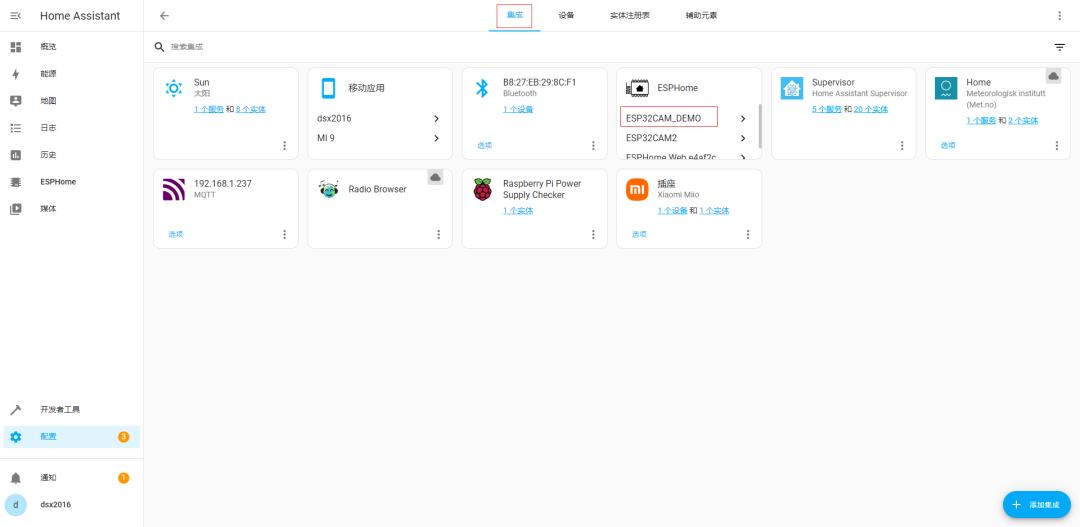1080x527 pixels.
Task: Expand ESP32CAM2 entry chevron
Action: [x=743, y=138]
